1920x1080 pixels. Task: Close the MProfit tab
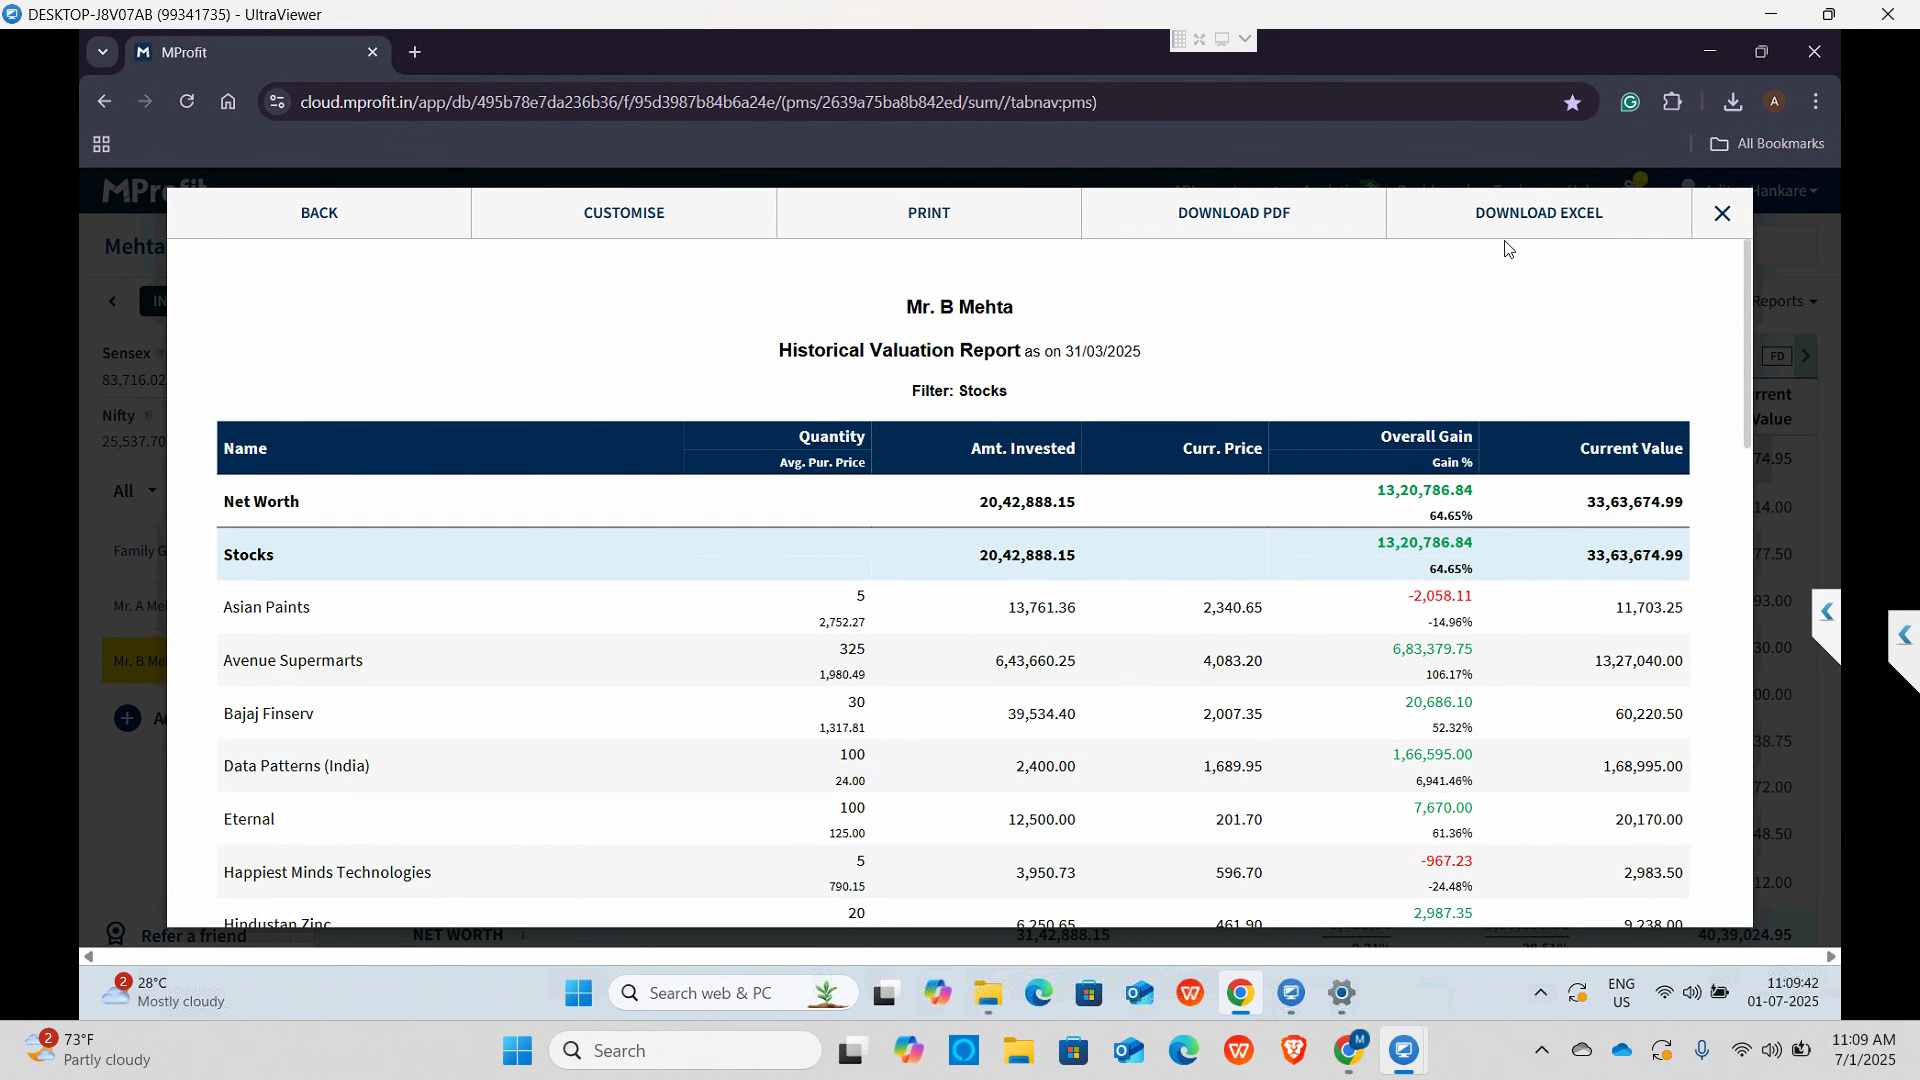373,52
